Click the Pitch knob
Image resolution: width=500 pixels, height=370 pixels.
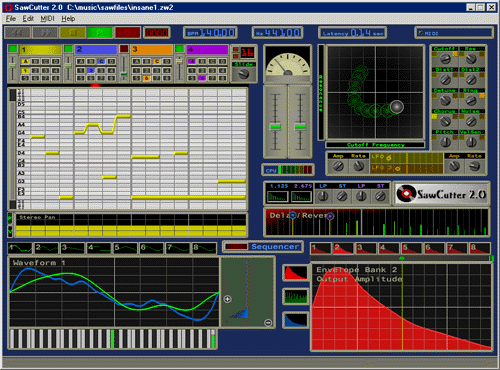point(445,142)
